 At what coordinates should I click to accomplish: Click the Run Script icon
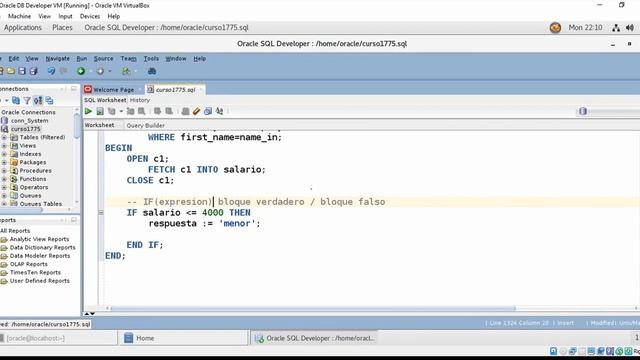click(x=100, y=111)
